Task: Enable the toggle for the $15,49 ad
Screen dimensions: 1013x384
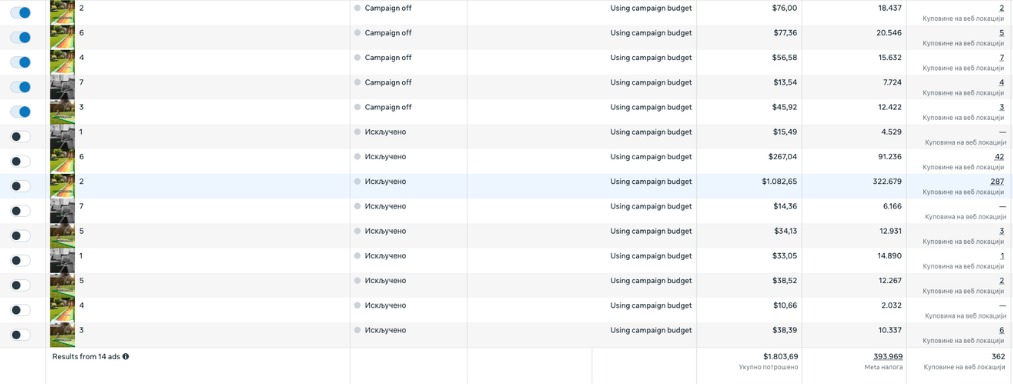Action: [20, 136]
